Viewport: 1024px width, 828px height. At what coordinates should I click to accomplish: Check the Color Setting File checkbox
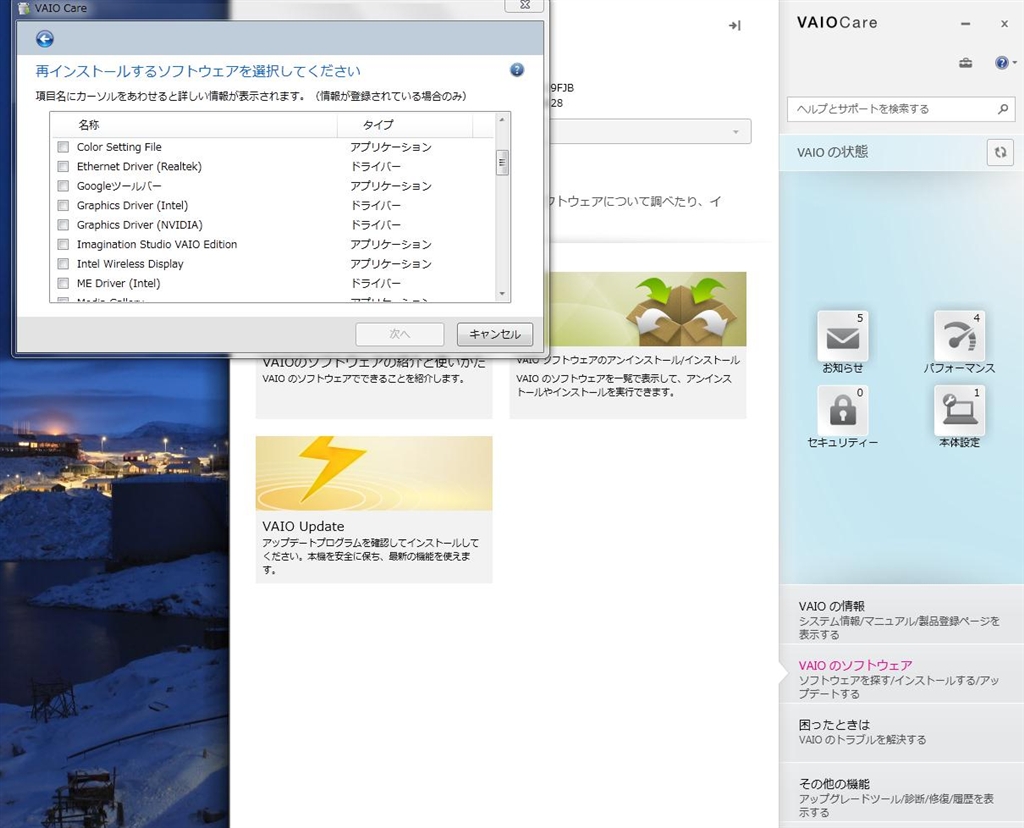tap(63, 147)
